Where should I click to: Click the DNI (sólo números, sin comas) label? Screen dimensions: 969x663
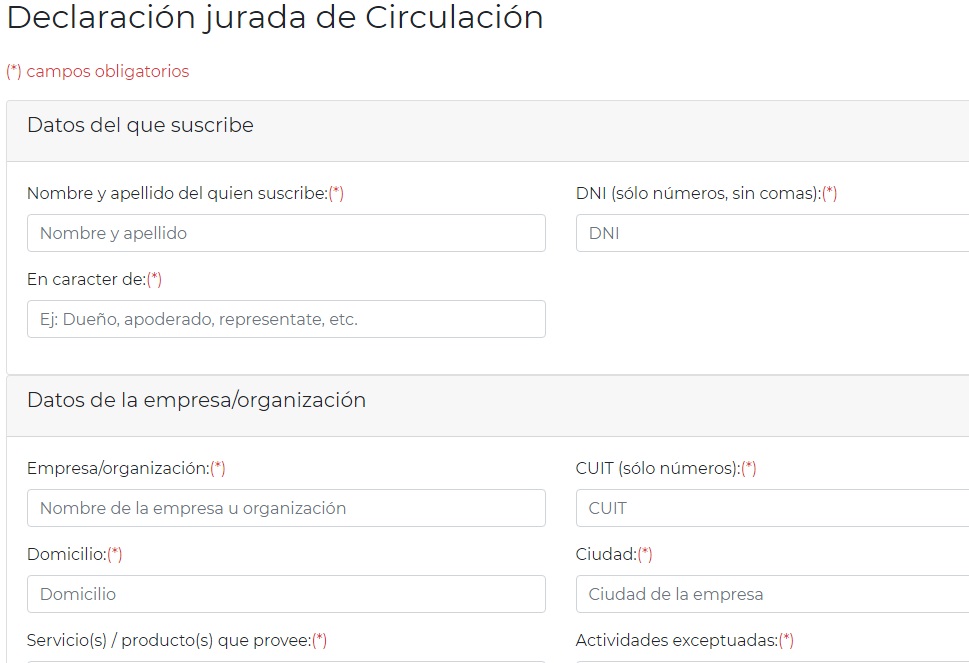click(x=706, y=193)
